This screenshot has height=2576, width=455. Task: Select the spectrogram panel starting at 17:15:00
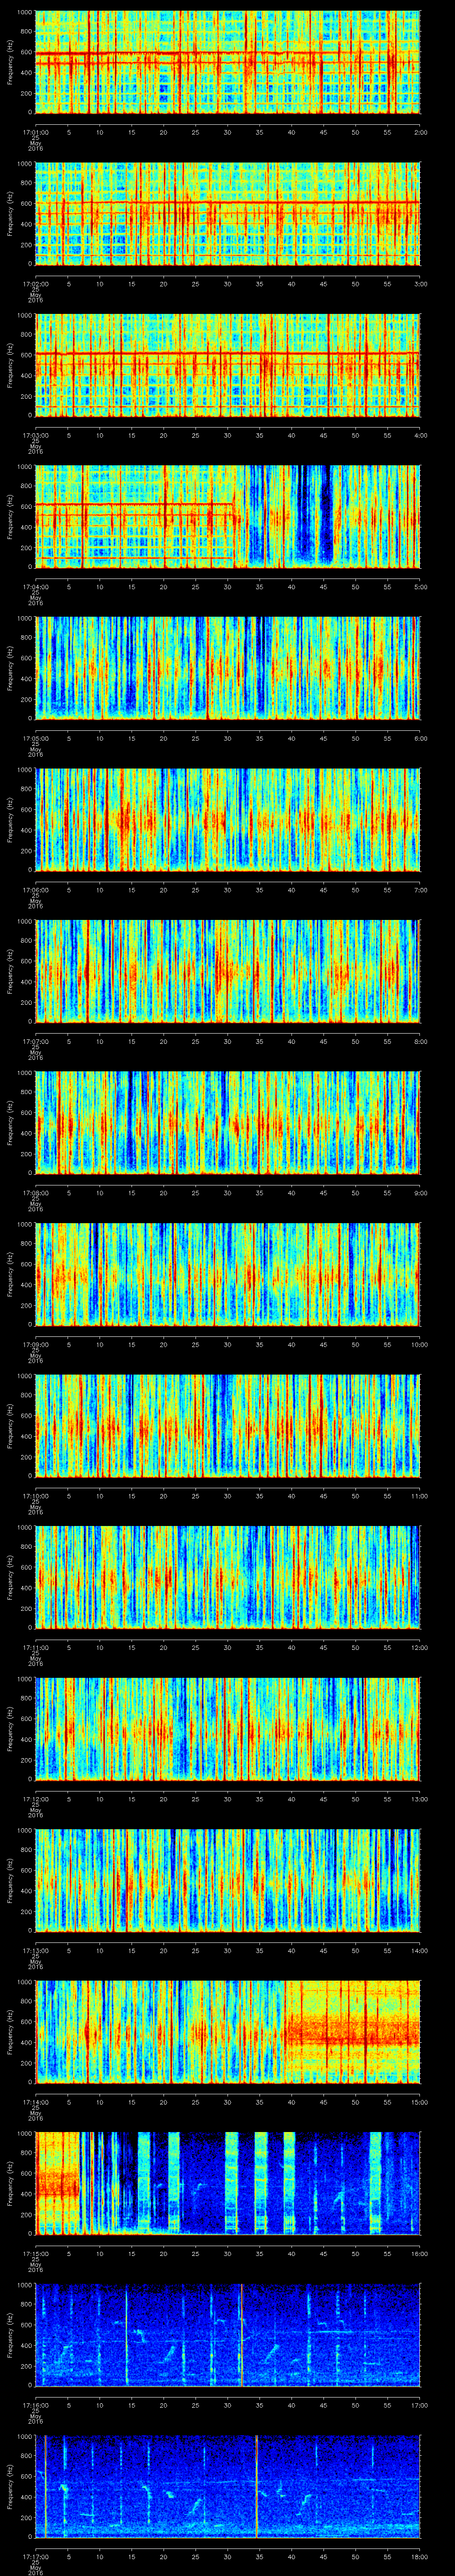point(227,2183)
